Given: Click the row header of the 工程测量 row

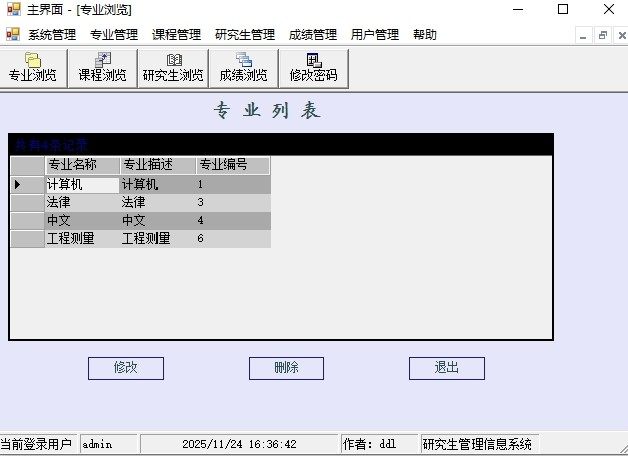Looking at the screenshot, I should click(27, 239).
